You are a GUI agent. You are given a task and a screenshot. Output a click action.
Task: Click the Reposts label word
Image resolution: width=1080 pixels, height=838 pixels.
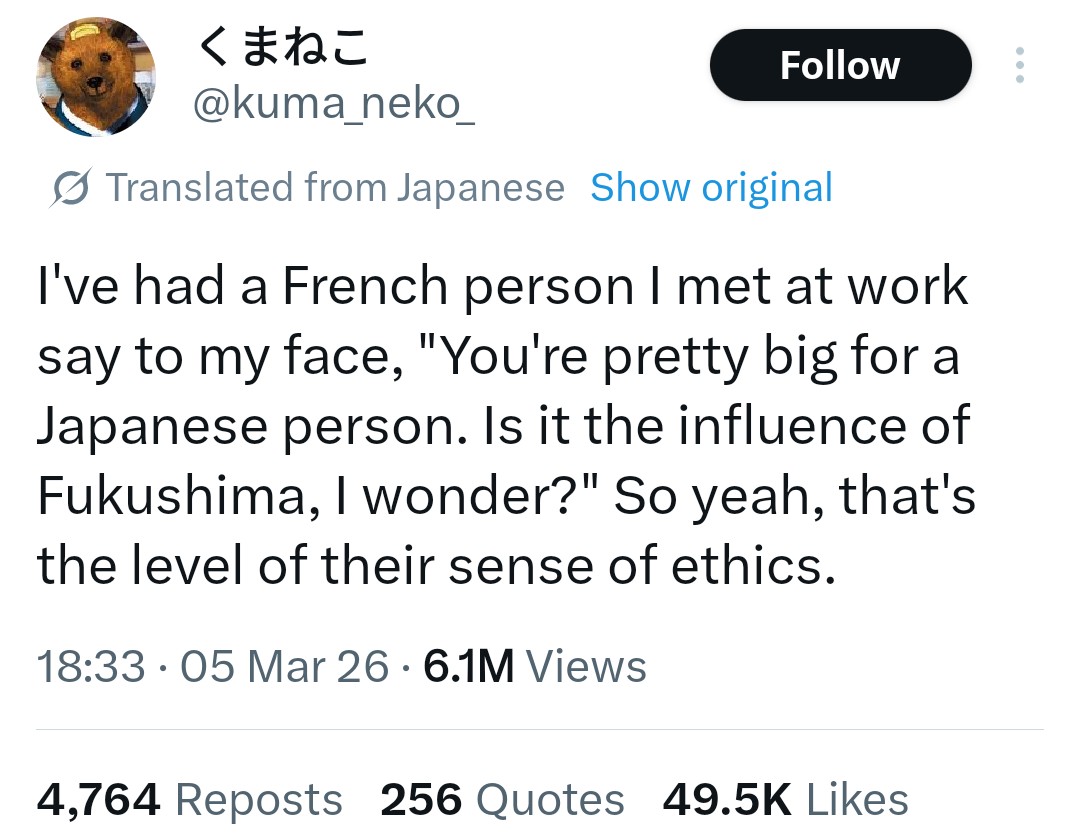259,799
